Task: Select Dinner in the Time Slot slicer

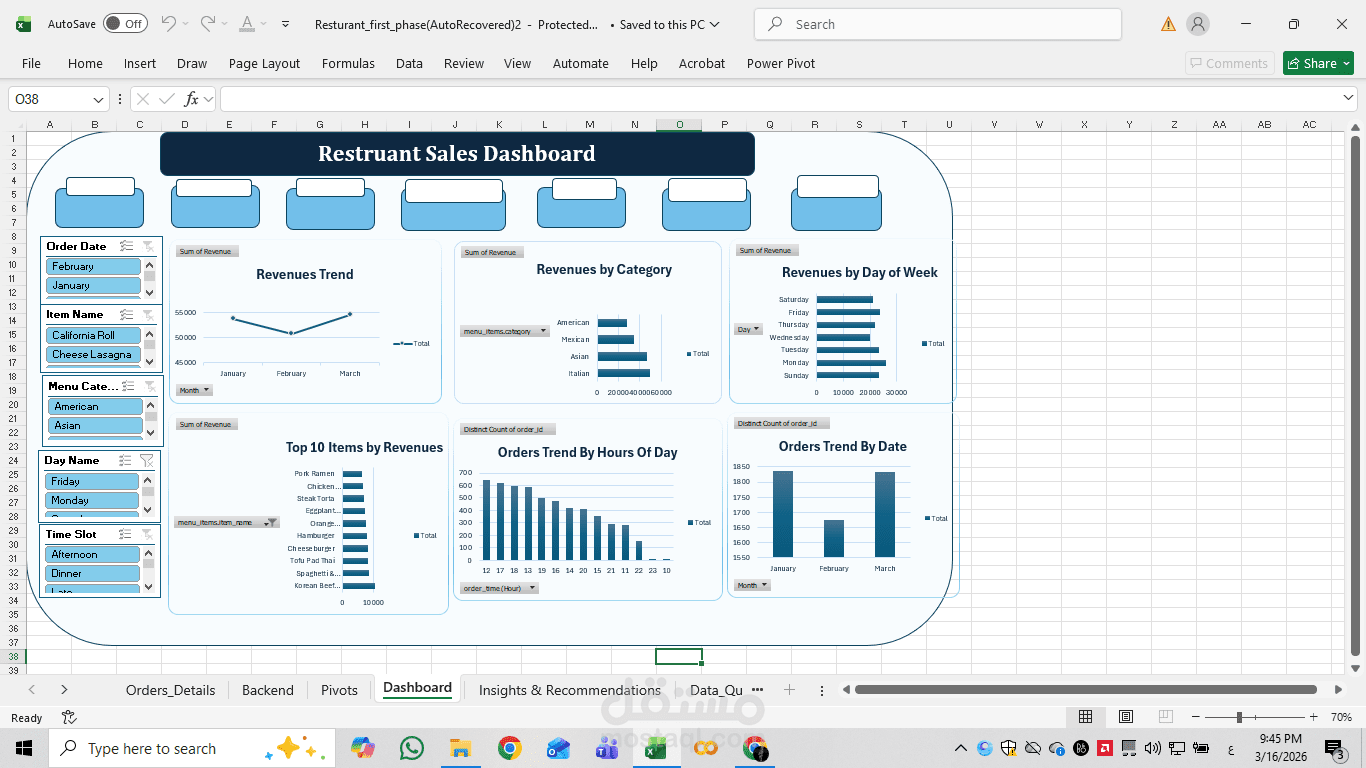Action: (x=91, y=573)
